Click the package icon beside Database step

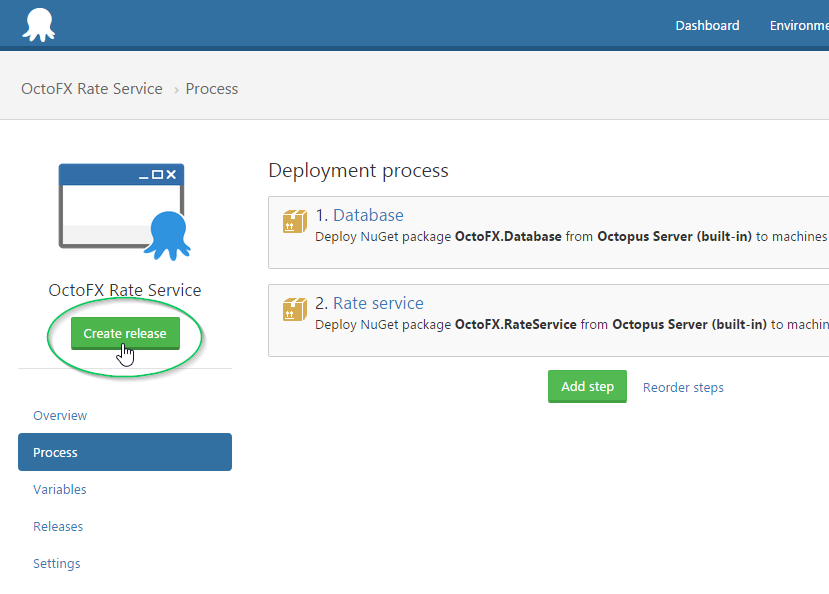294,221
